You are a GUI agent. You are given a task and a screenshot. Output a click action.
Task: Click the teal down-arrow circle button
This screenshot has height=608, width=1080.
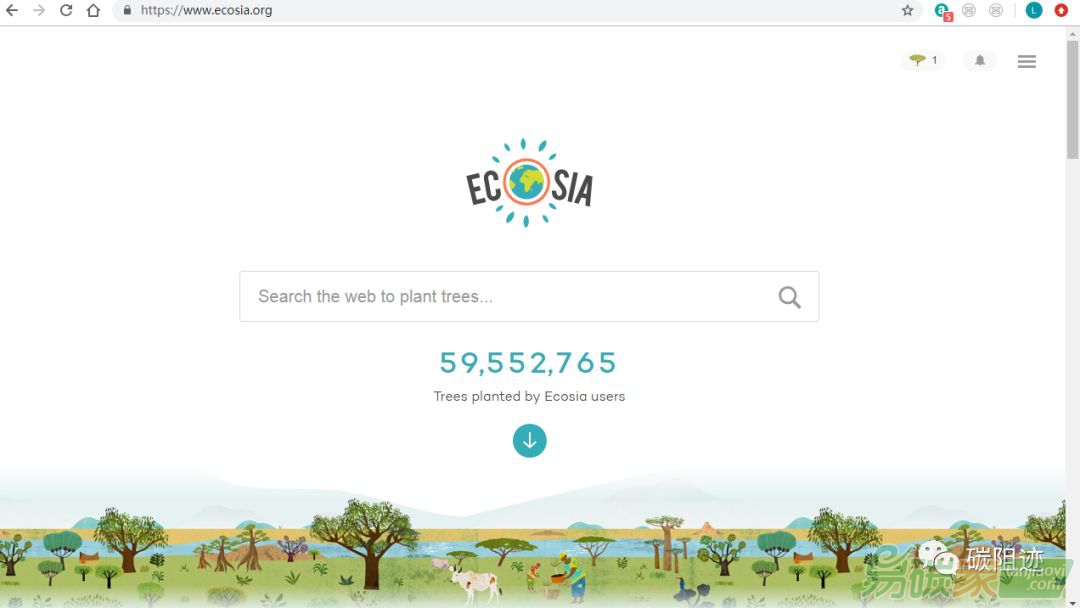[x=530, y=441]
